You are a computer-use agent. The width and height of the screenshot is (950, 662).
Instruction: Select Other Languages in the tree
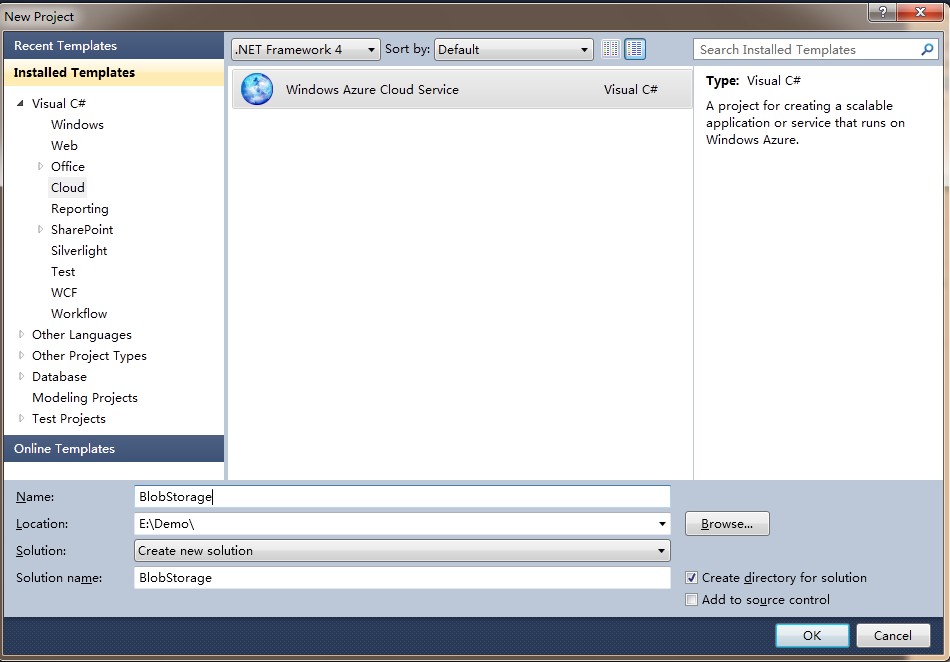click(x=82, y=334)
